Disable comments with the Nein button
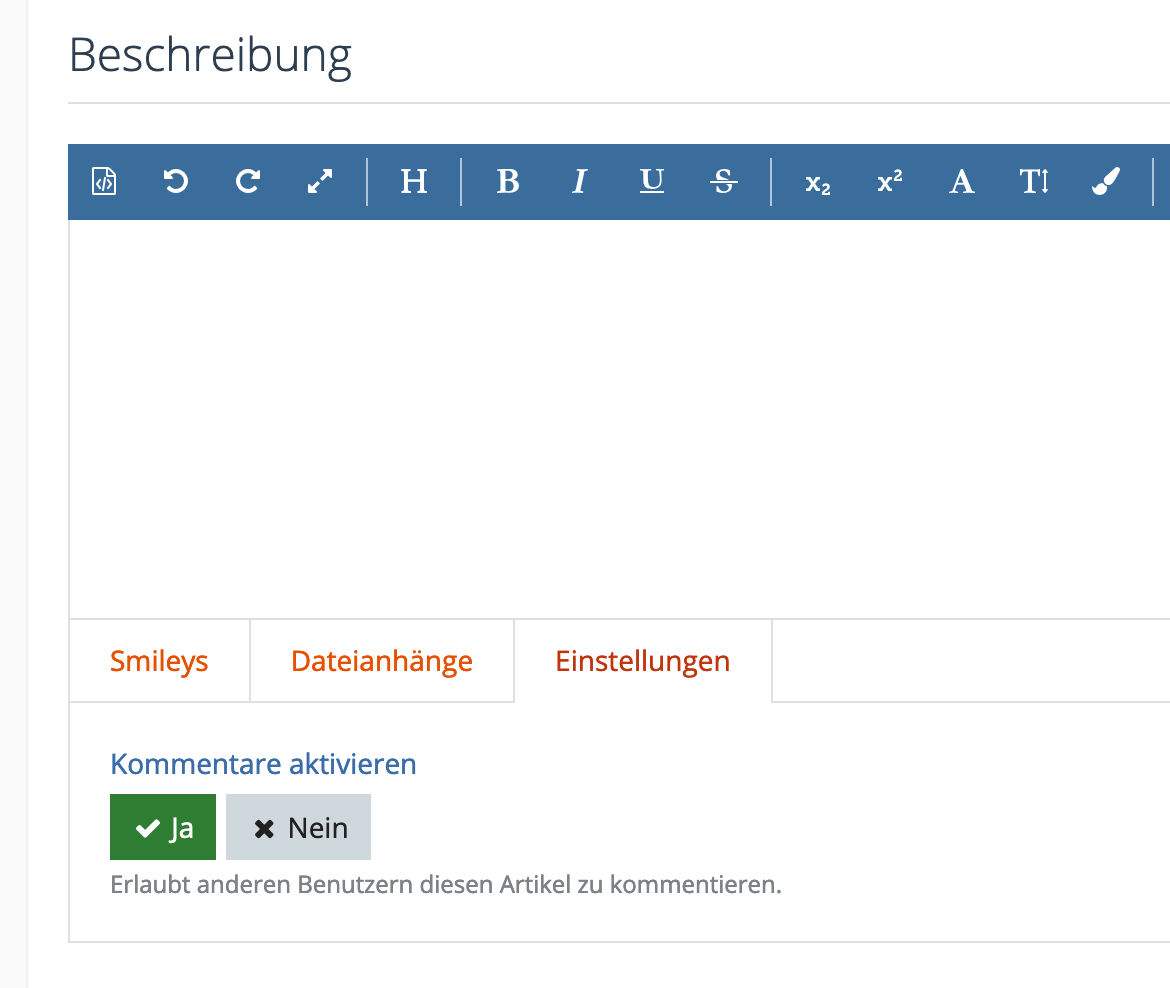This screenshot has height=988, width=1170. (x=299, y=827)
